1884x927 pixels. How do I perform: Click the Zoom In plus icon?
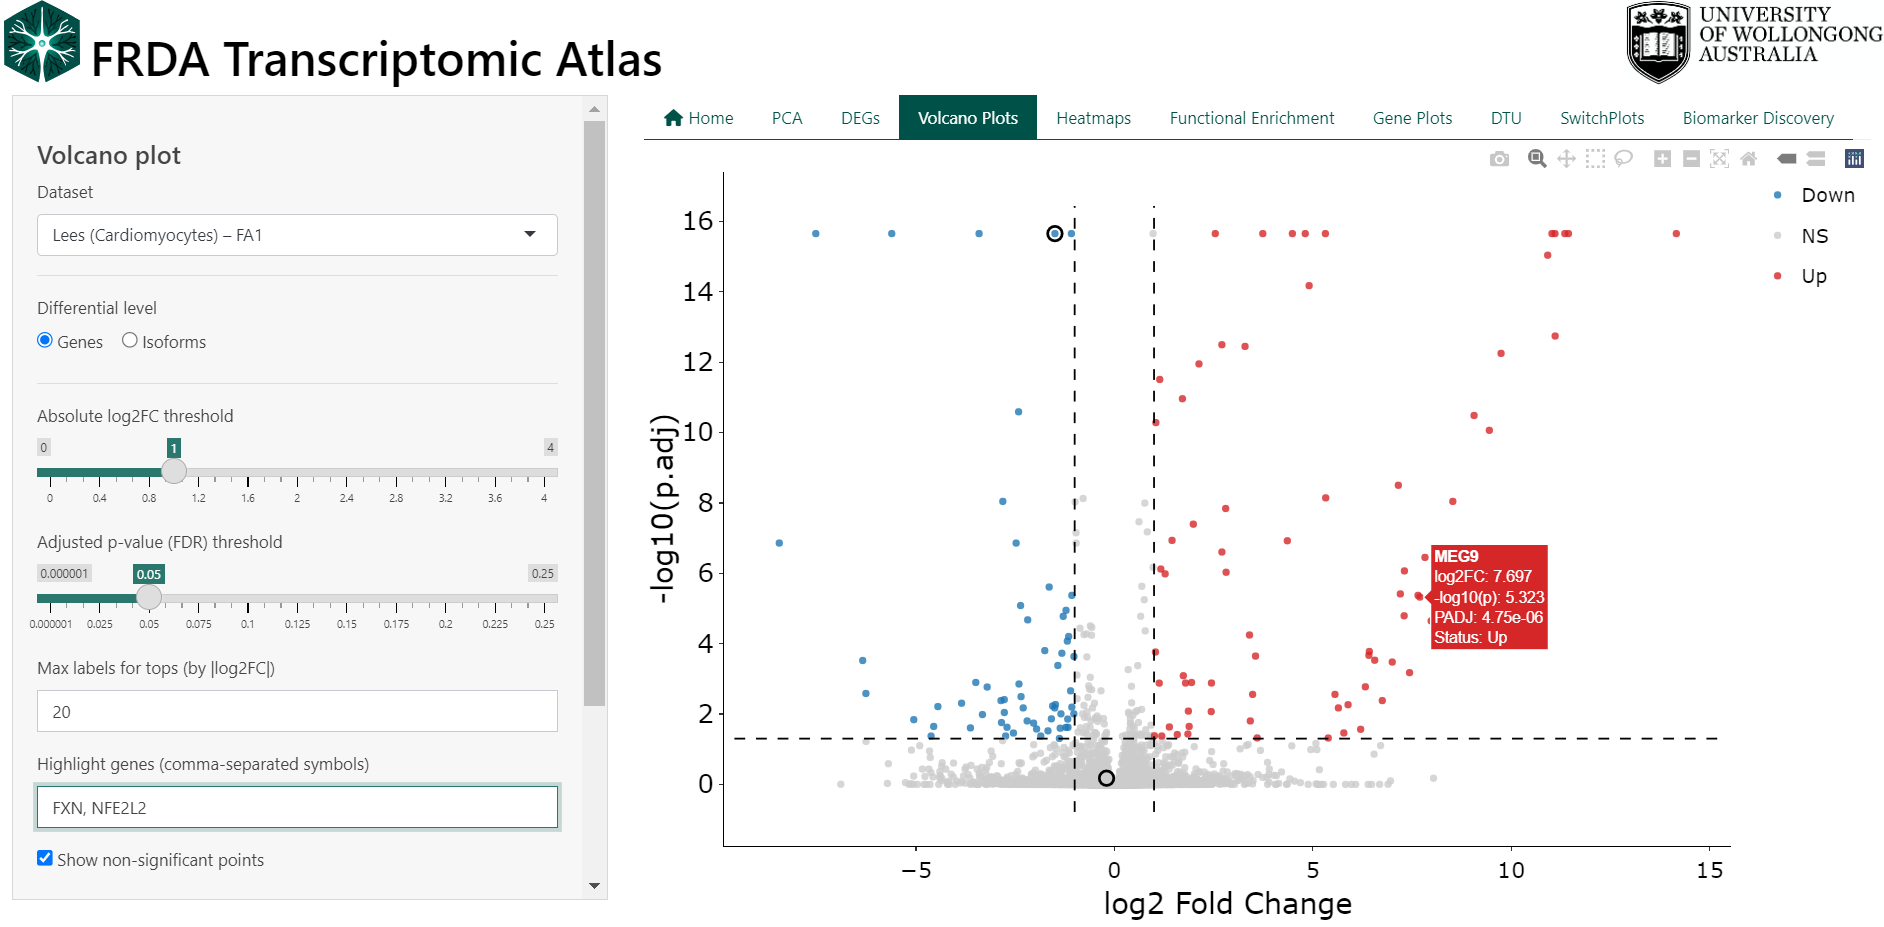tap(1662, 159)
